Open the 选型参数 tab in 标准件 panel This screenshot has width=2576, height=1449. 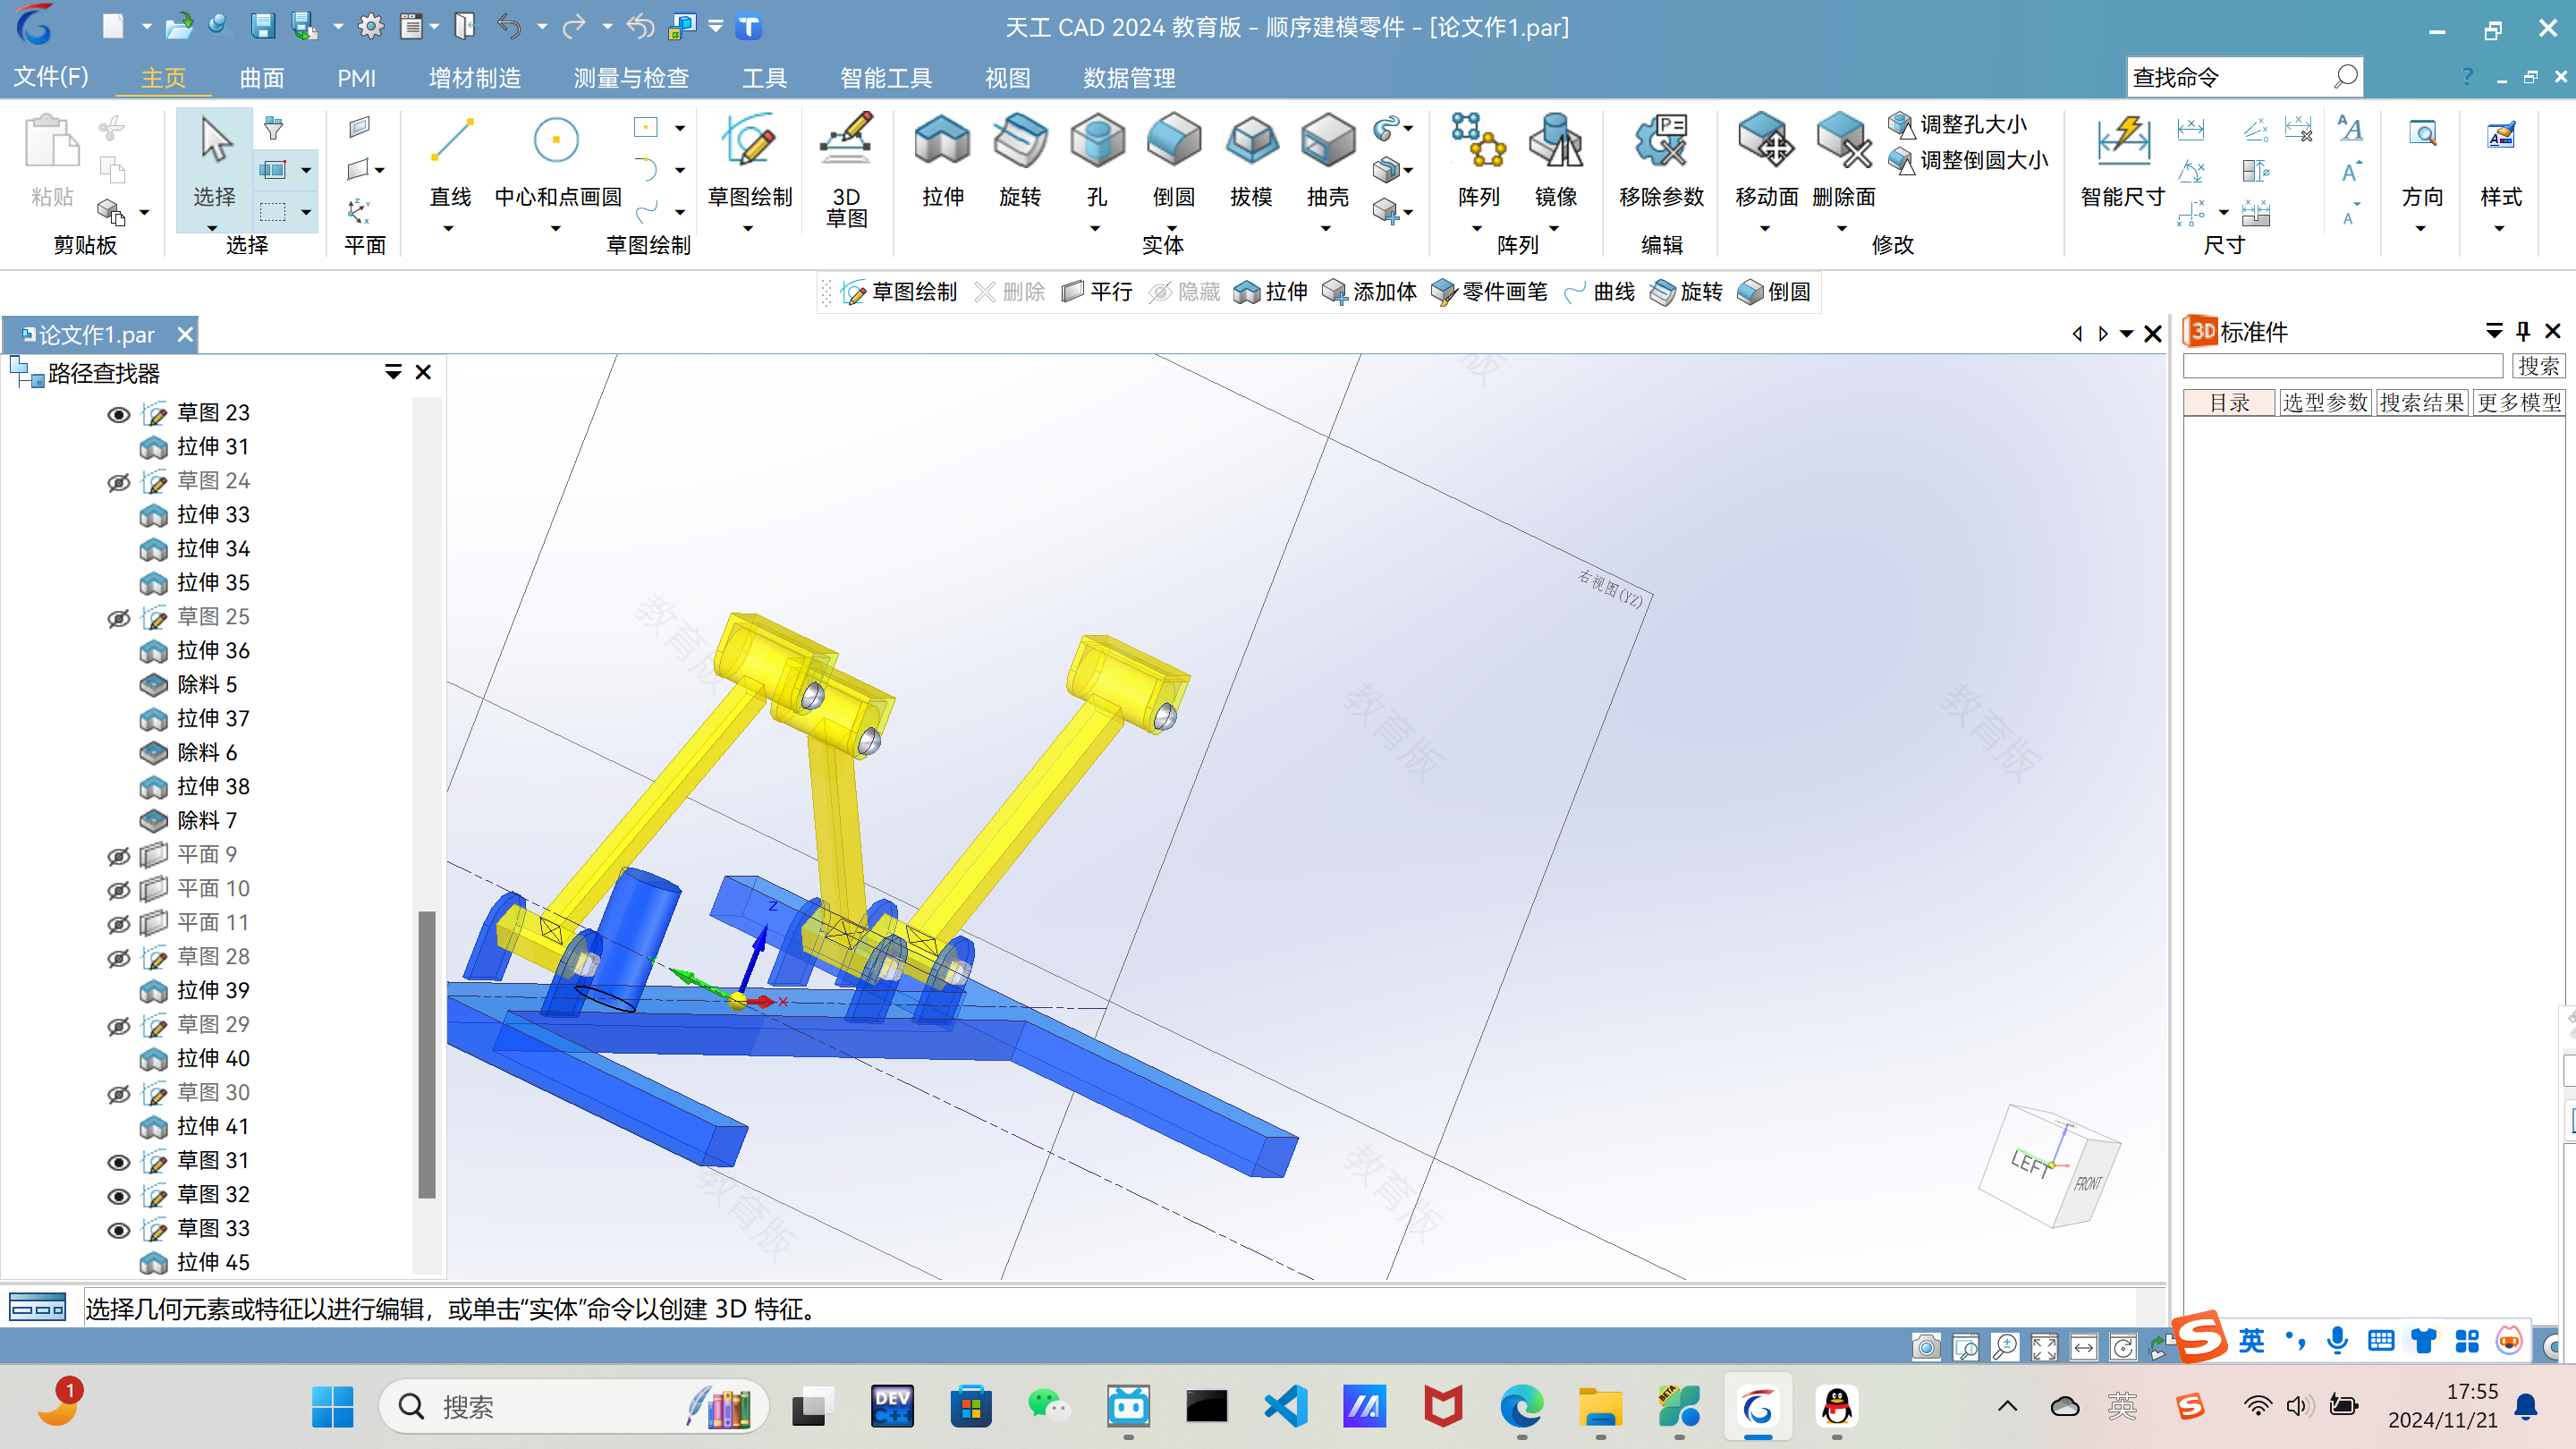[2325, 403]
